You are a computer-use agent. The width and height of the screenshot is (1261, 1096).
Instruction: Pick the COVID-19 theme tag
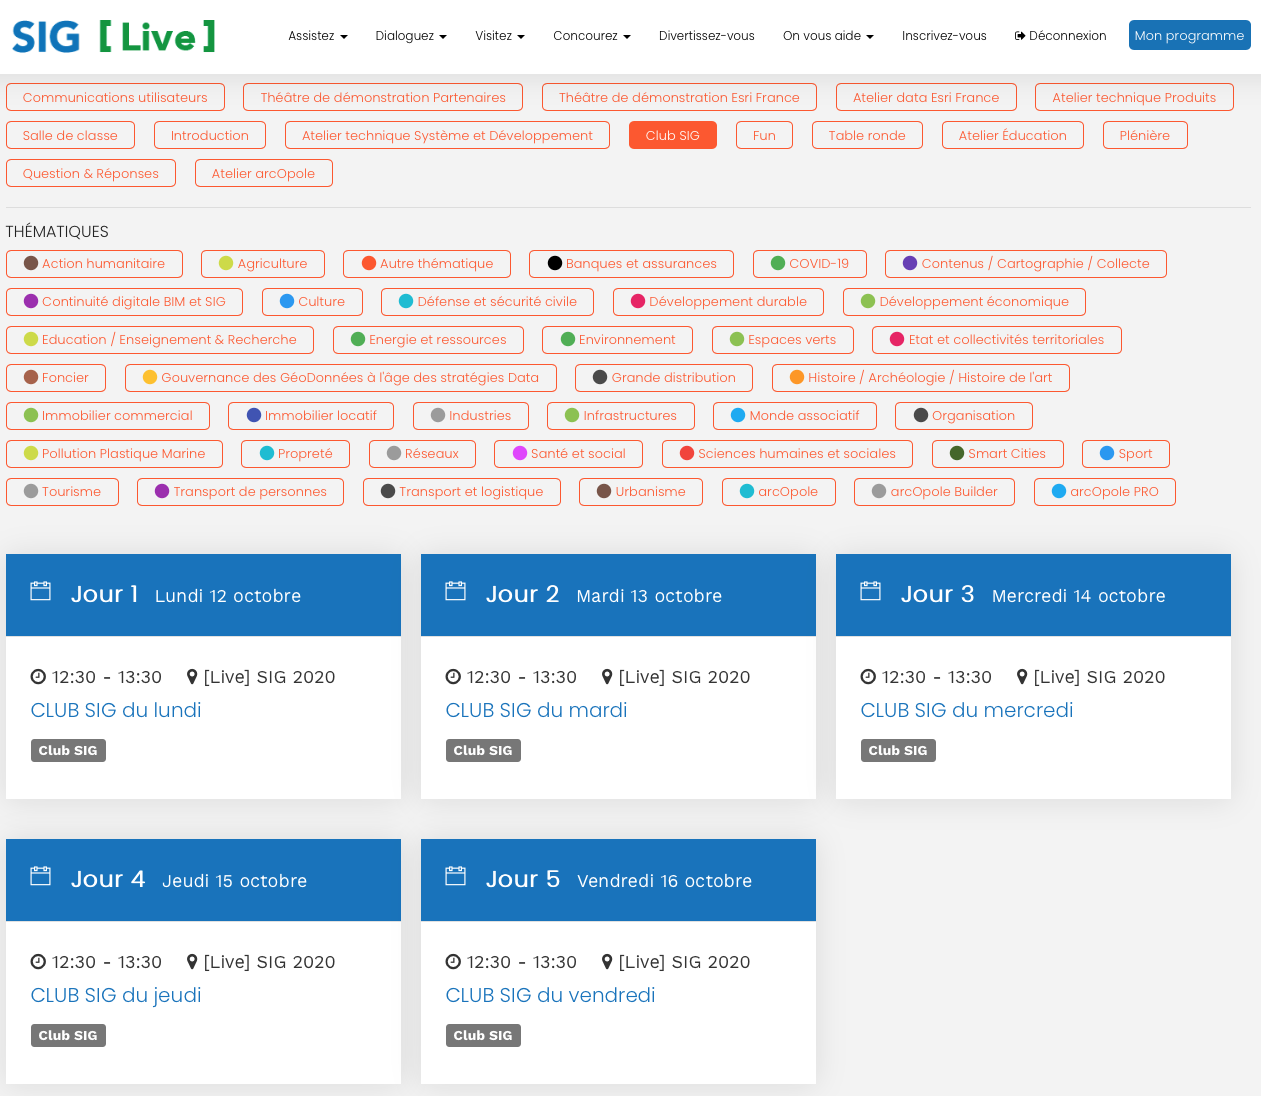pos(810,263)
